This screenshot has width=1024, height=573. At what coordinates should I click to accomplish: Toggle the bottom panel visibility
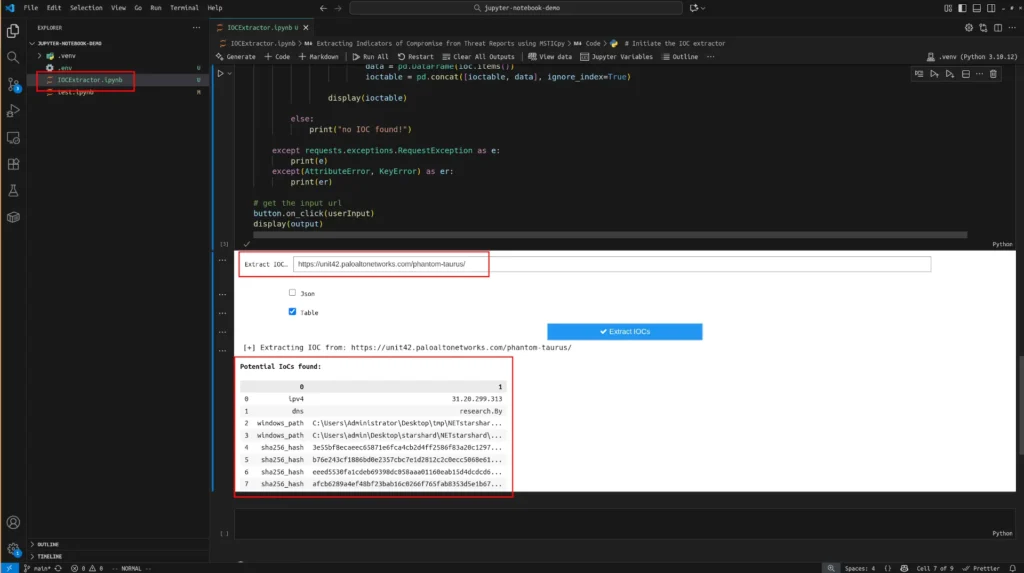pyautogui.click(x=976, y=8)
